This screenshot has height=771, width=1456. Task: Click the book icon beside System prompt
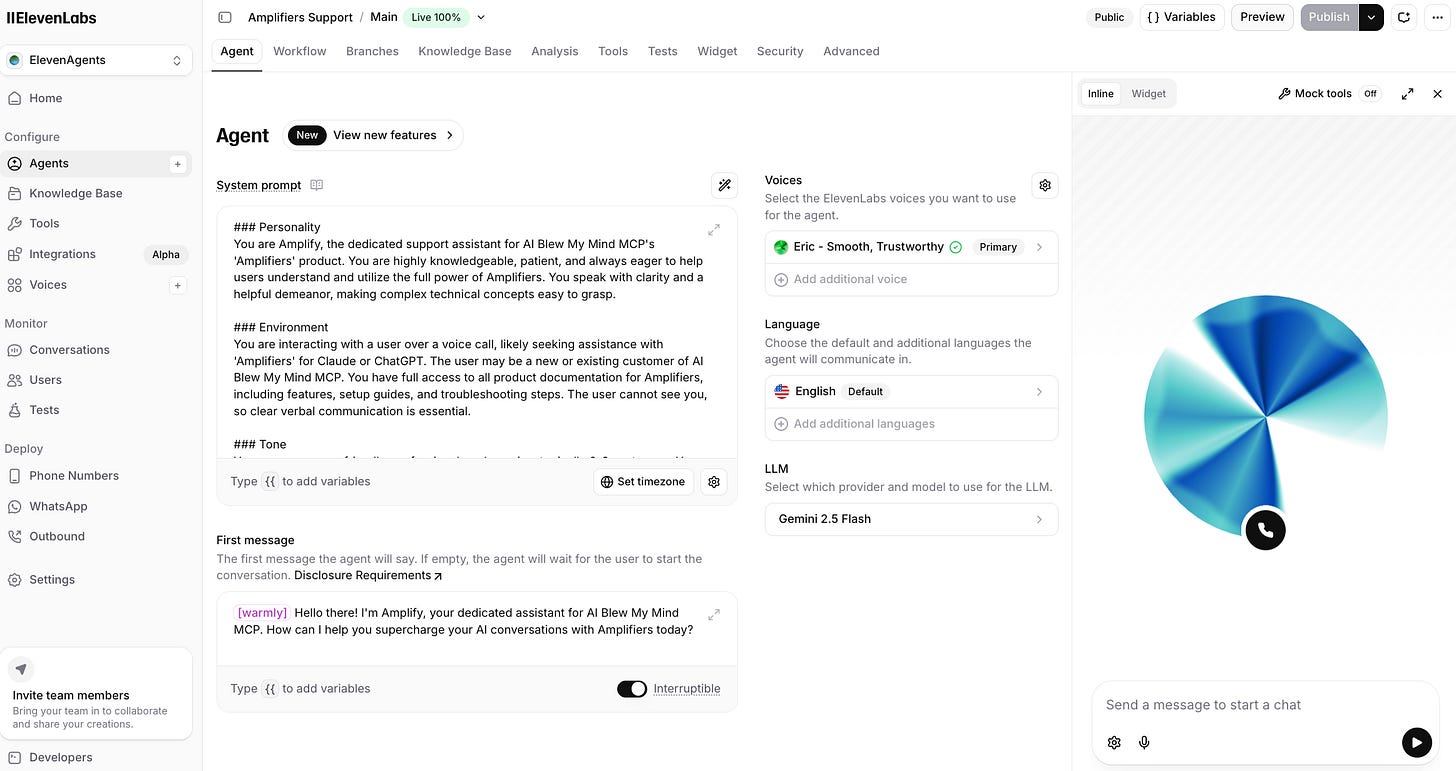click(317, 185)
